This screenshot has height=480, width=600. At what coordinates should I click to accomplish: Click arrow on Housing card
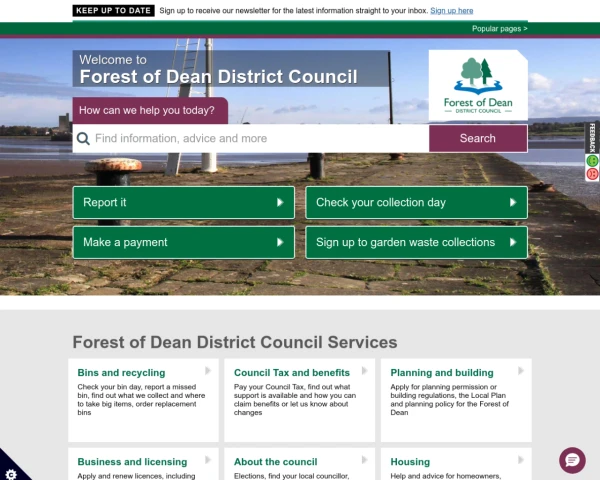pos(521,460)
